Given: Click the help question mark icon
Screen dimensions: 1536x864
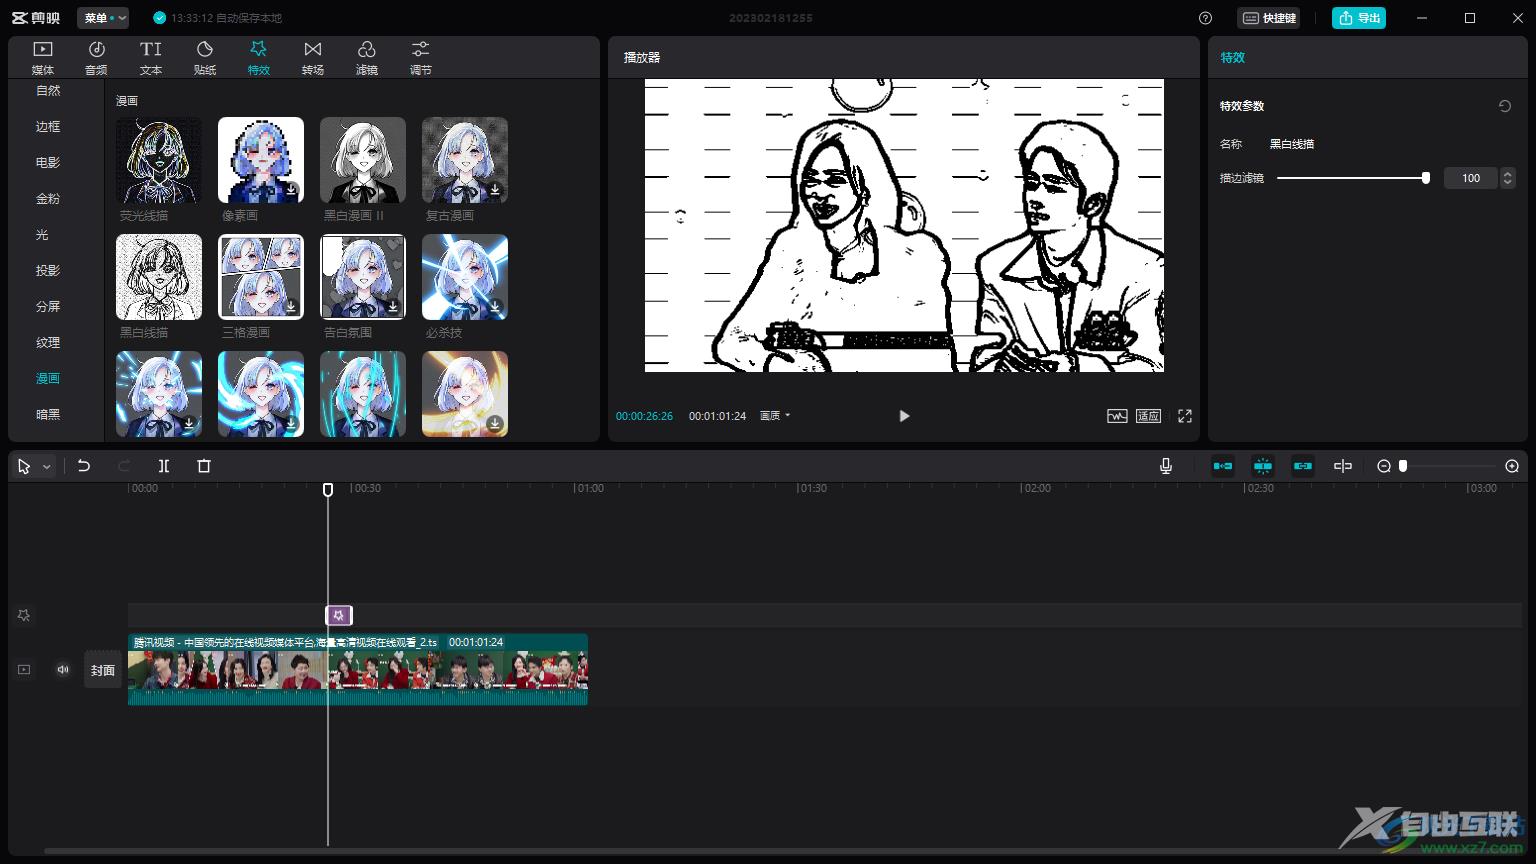Looking at the screenshot, I should pyautogui.click(x=1205, y=18).
